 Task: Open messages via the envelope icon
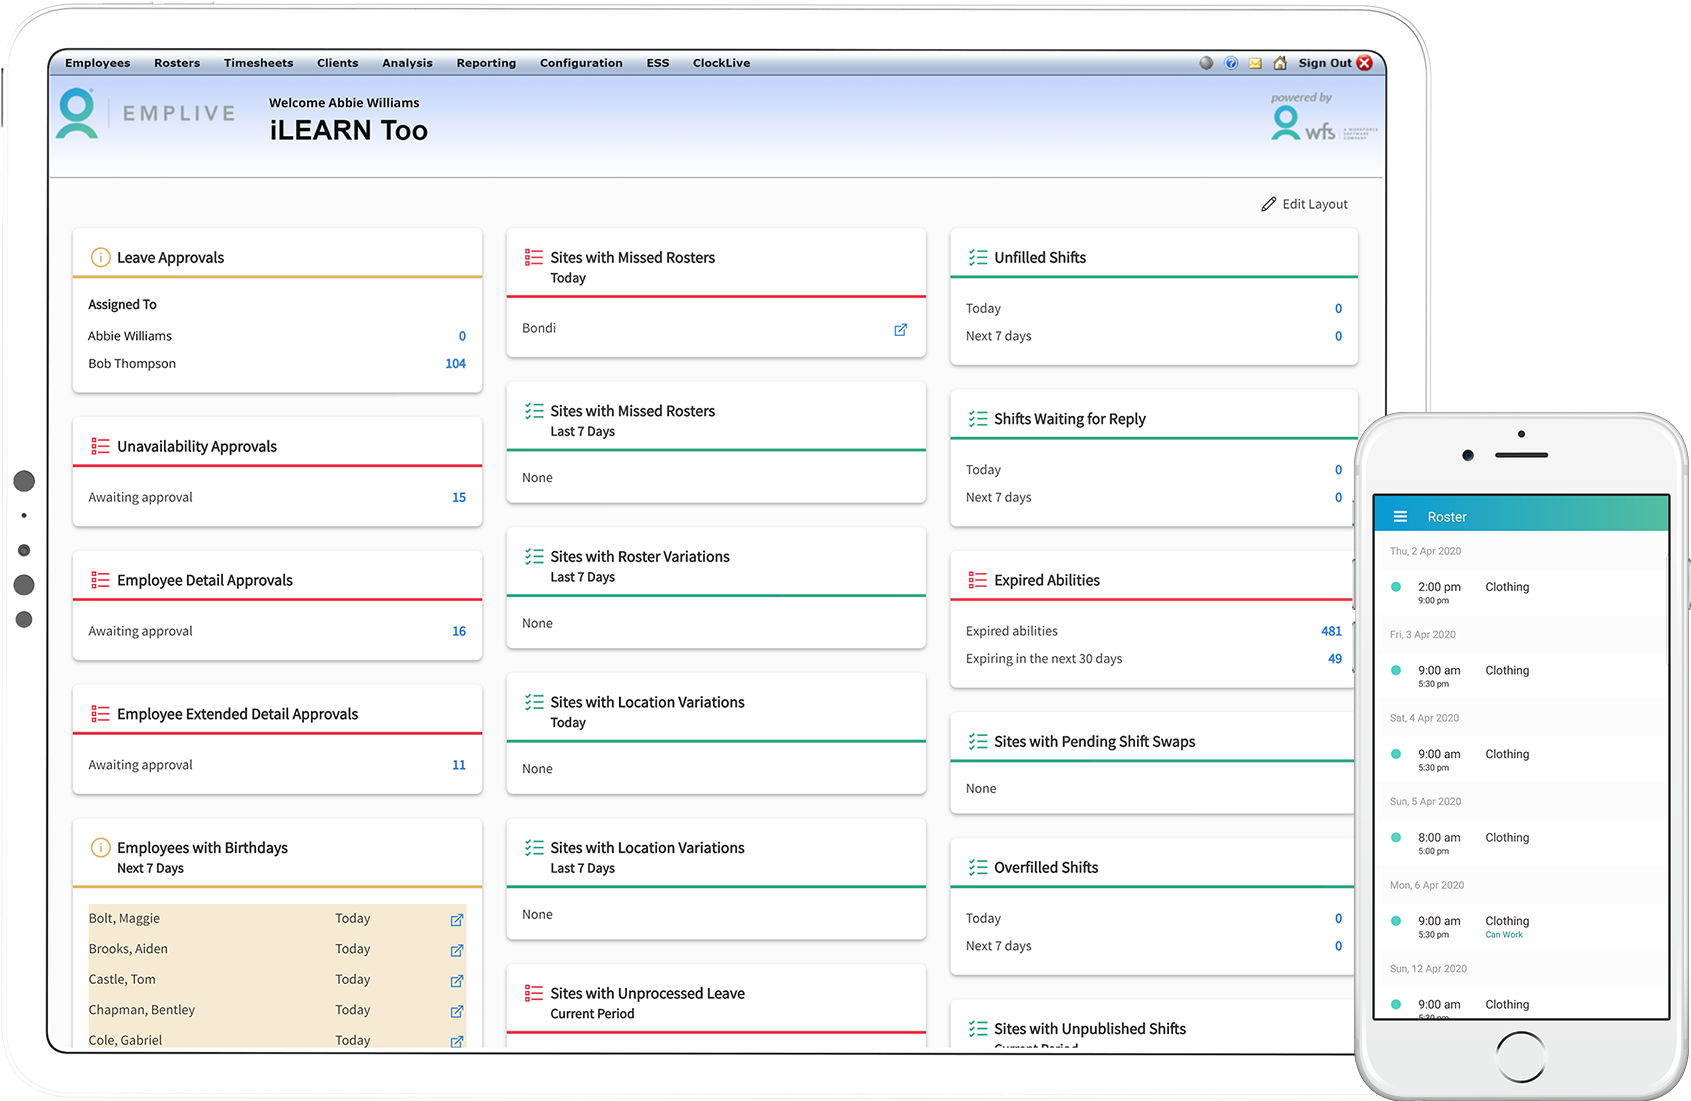coord(1255,62)
